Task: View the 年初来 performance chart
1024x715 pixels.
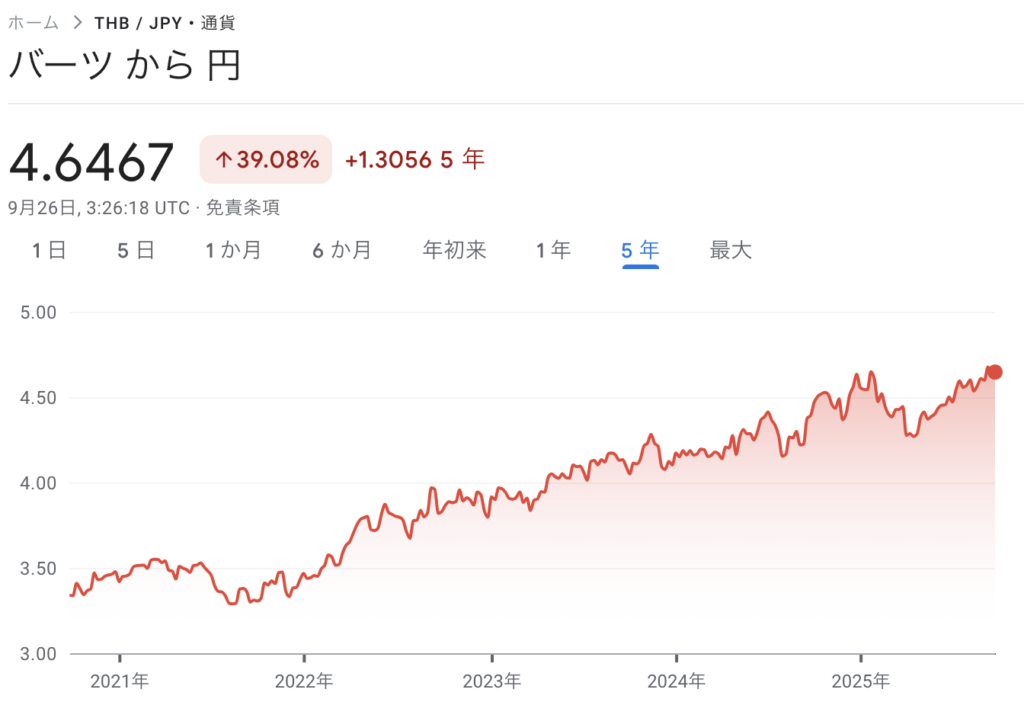Action: coord(453,251)
